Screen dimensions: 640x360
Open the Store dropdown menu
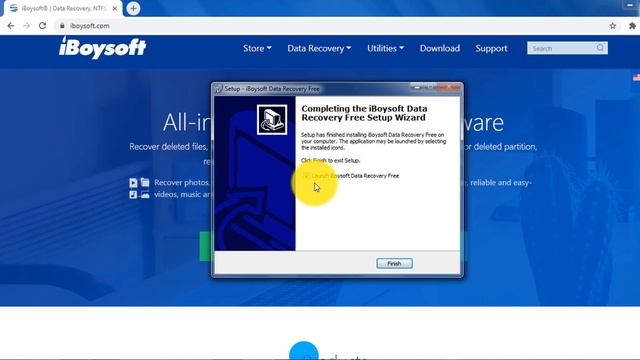(257, 48)
